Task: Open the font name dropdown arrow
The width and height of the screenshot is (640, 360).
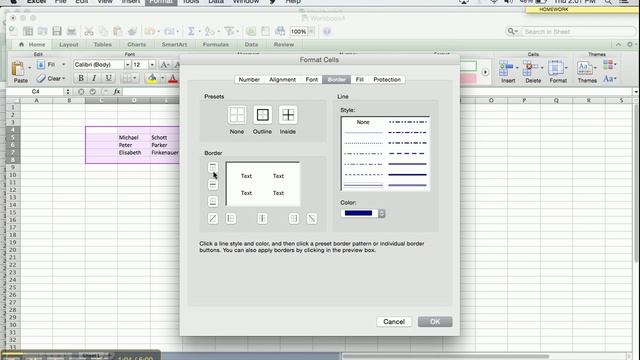Action: tap(127, 64)
